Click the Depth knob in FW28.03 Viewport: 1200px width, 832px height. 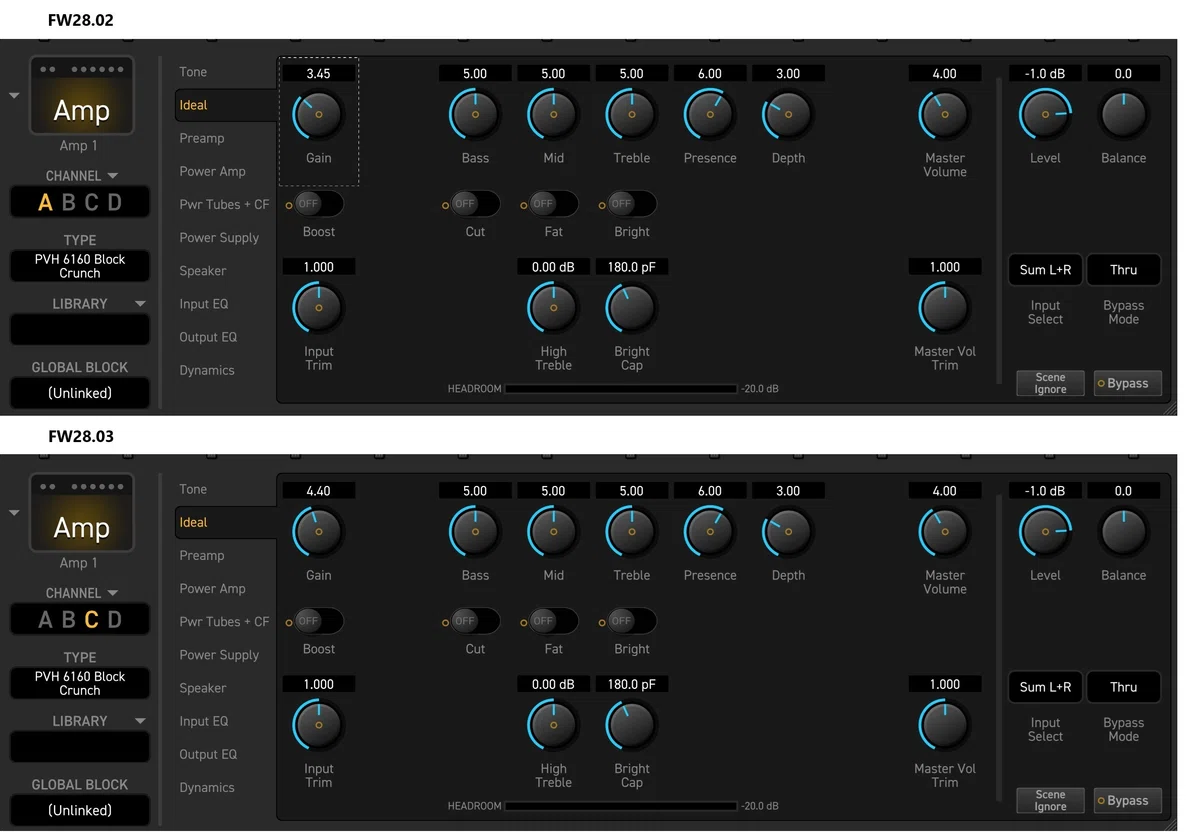tap(788, 532)
